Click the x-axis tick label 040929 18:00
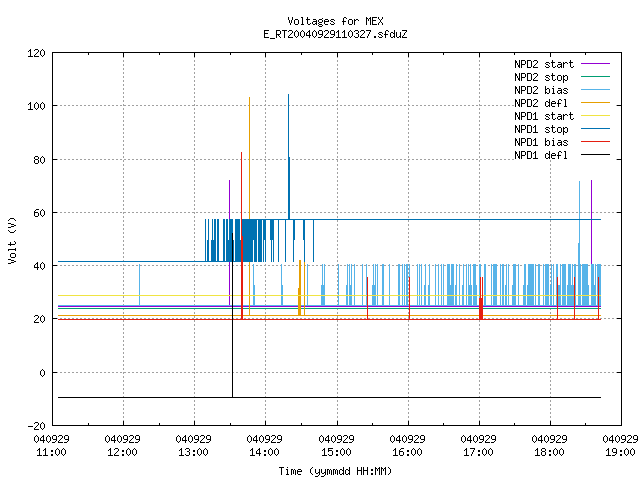 (549, 446)
